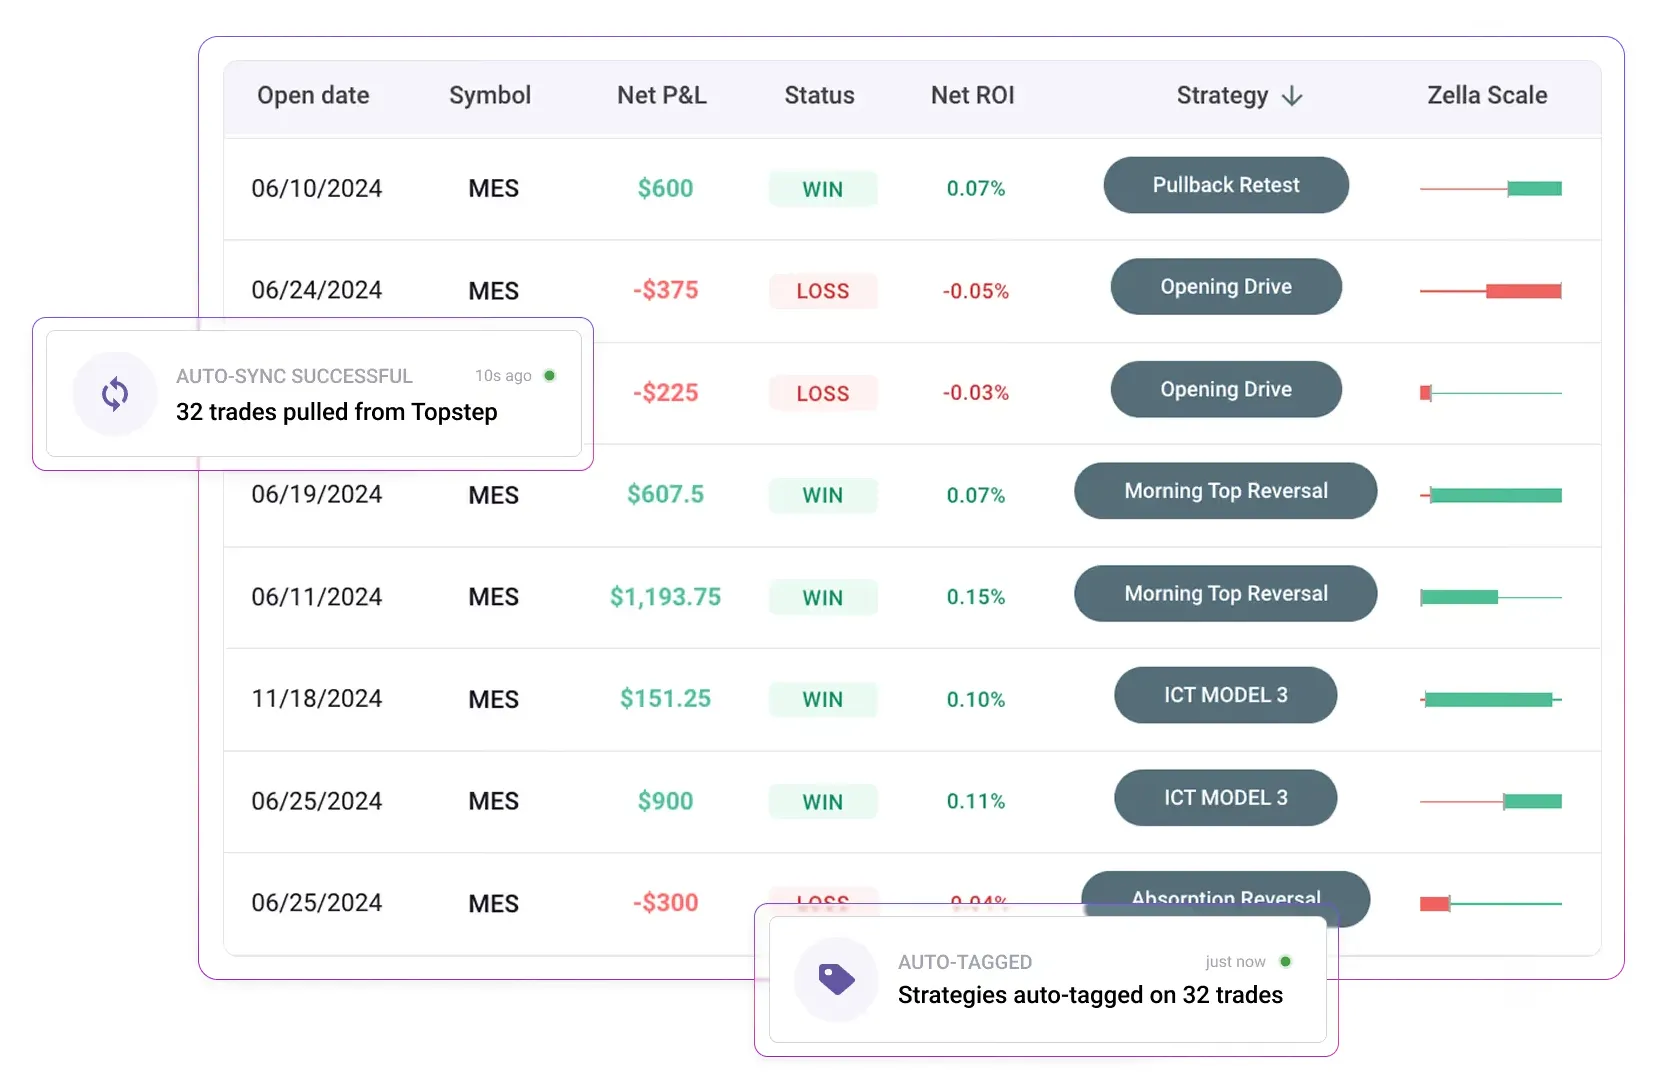
Task: Sort by Zella Scale column header
Action: [1487, 95]
